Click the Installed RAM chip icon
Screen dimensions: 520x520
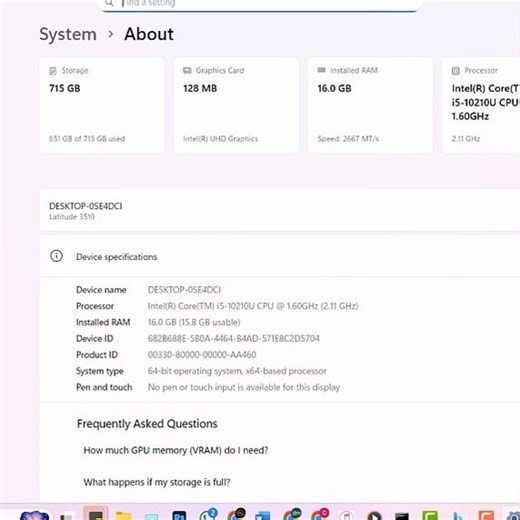click(321, 70)
